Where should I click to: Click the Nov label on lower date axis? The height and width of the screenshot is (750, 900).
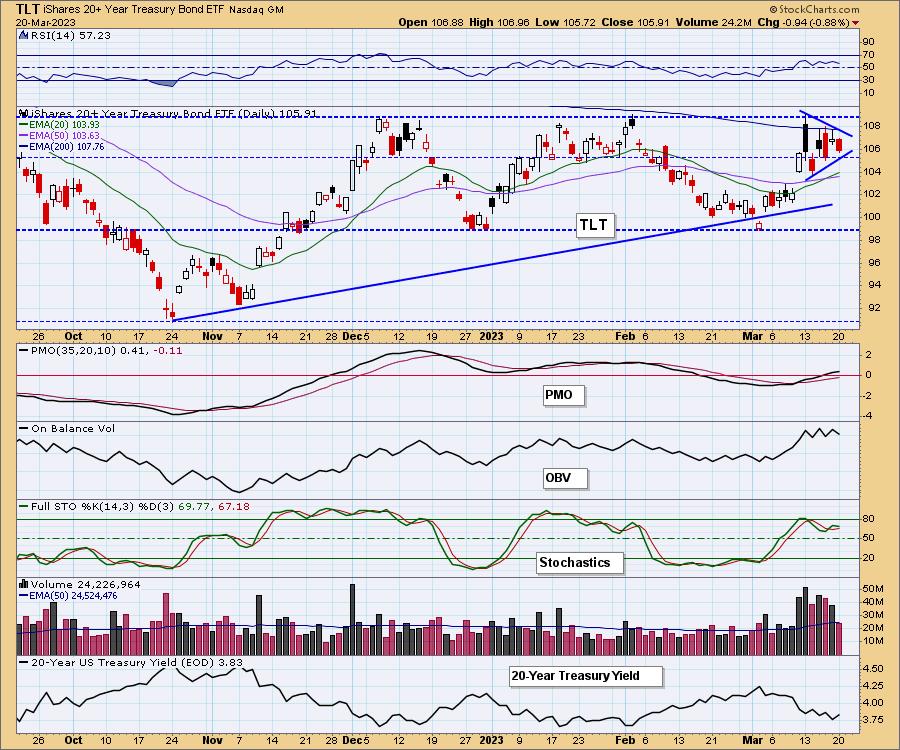tap(212, 740)
